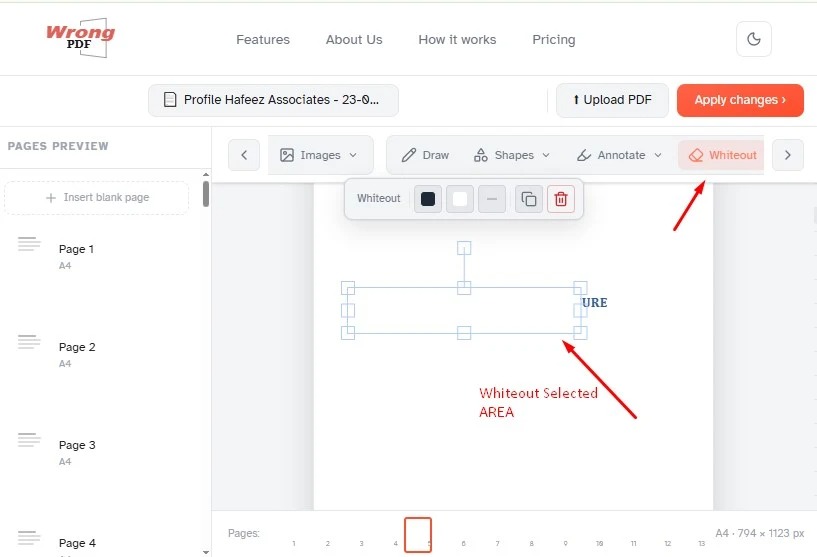Click the bottom-left handle of whiteout box

tap(348, 332)
